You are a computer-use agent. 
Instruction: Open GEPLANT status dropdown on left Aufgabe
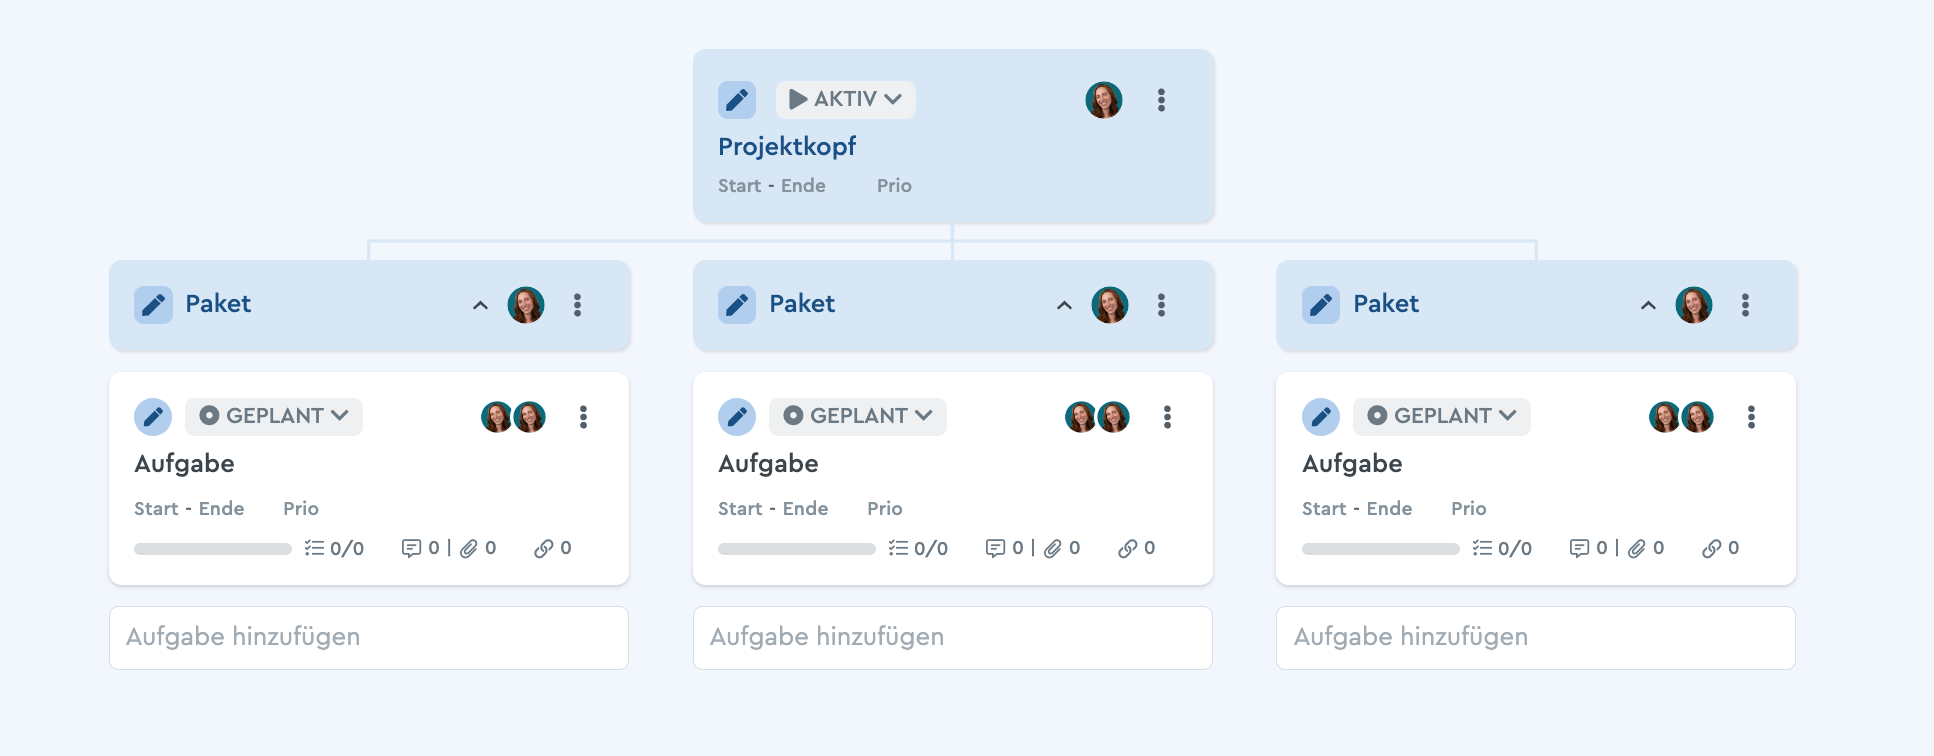pyautogui.click(x=274, y=416)
